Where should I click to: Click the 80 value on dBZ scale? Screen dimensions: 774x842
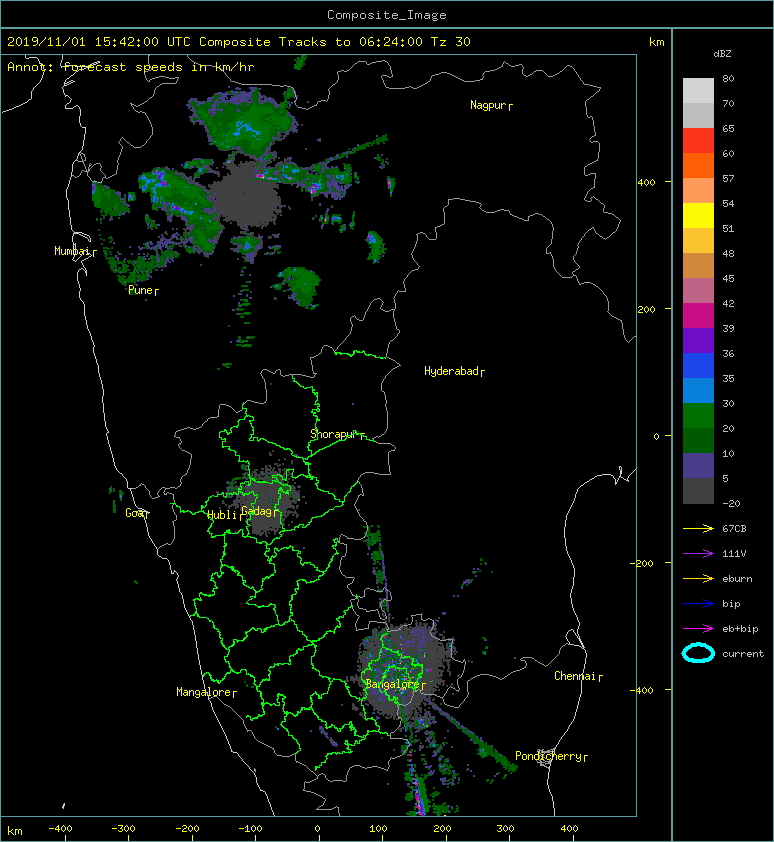pos(728,78)
